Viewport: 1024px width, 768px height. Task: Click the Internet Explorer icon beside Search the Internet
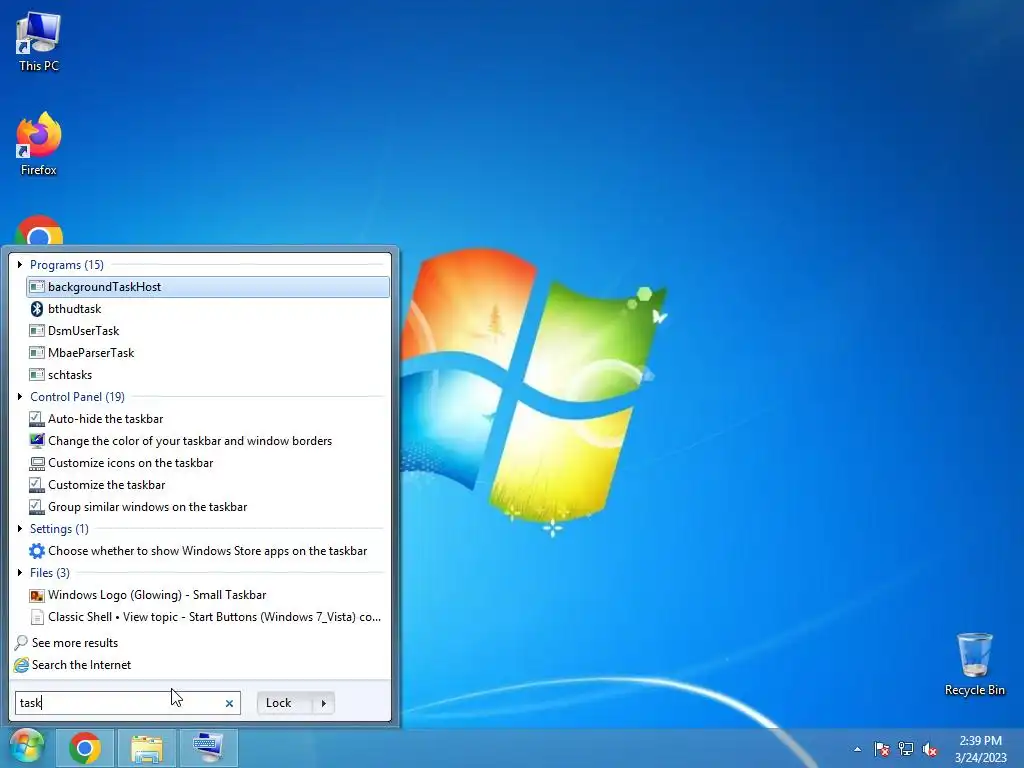click(x=21, y=665)
